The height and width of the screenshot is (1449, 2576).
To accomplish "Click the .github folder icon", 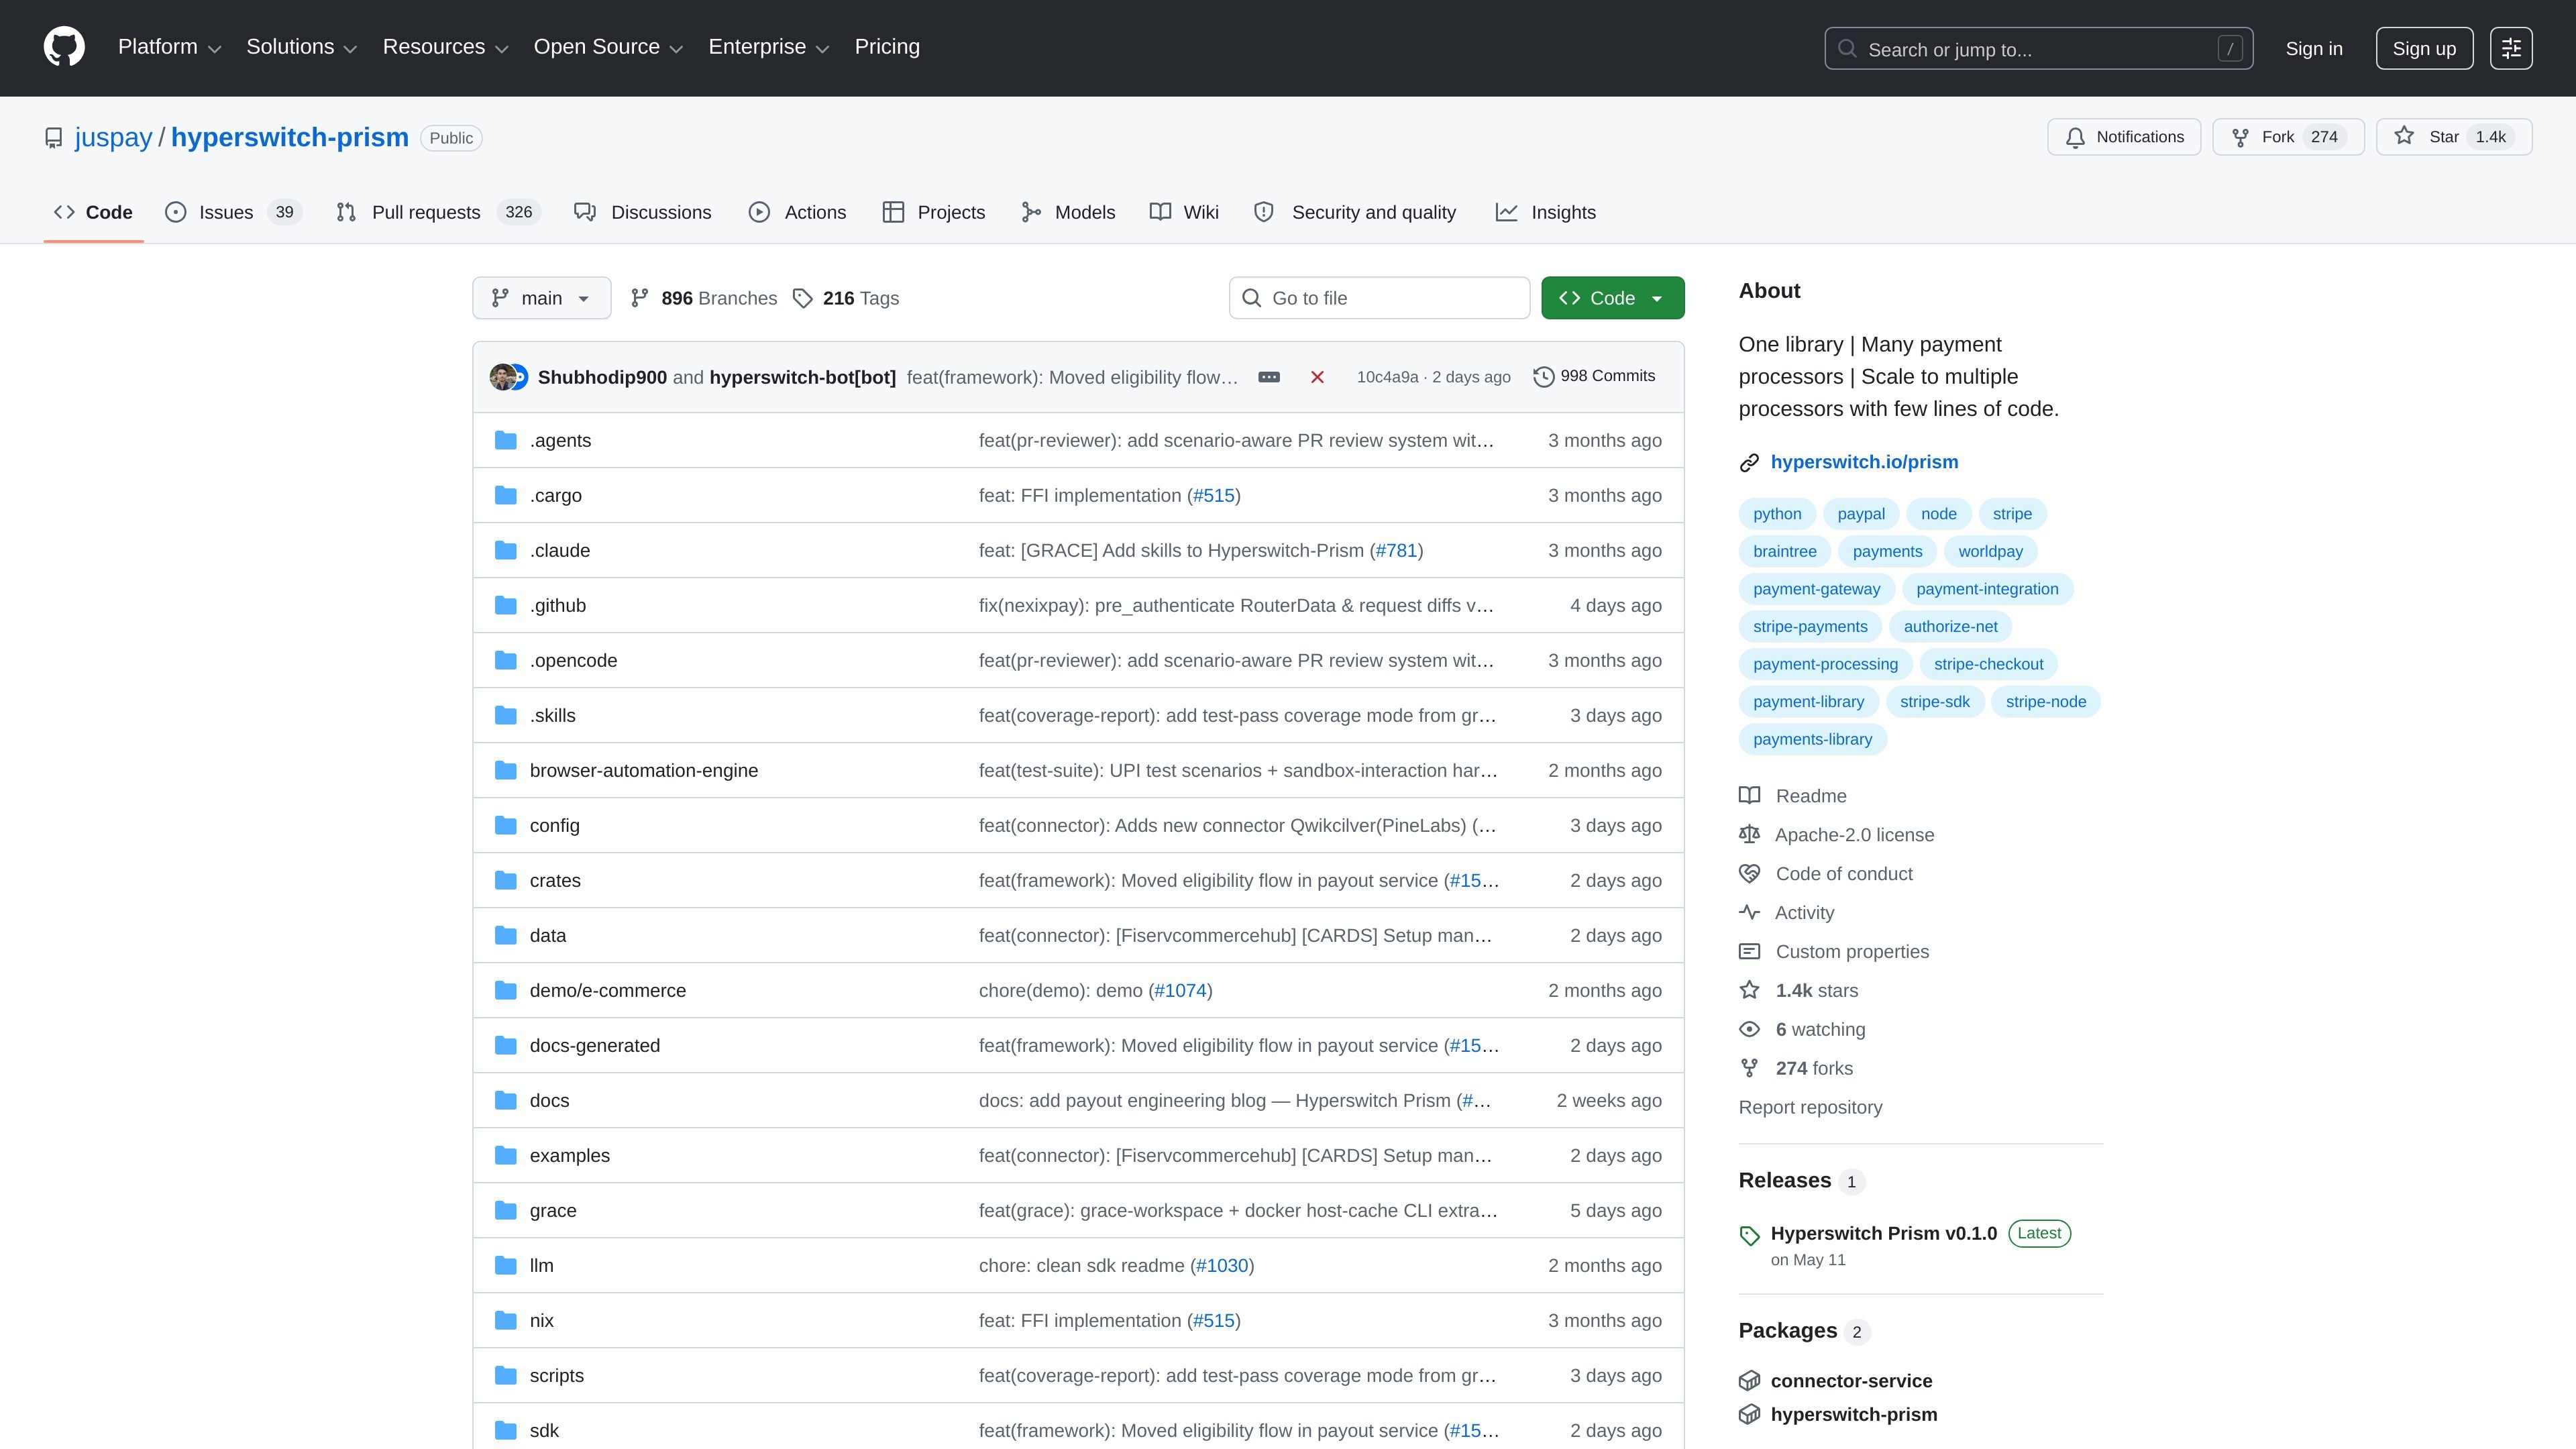I will pos(506,605).
